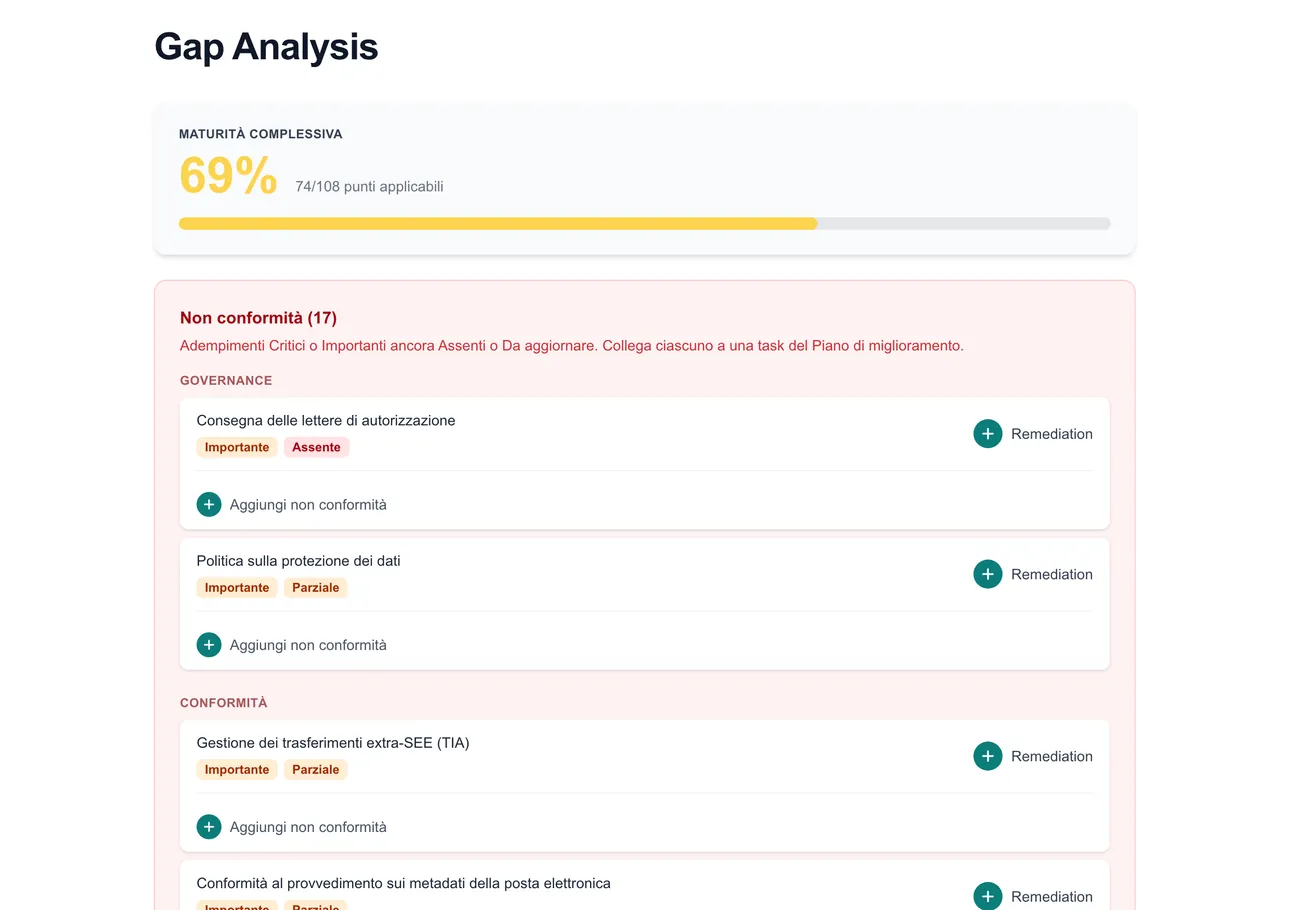
Task: Click the 'MATURITÀ COMPLESSIVA' label
Action: [261, 134]
